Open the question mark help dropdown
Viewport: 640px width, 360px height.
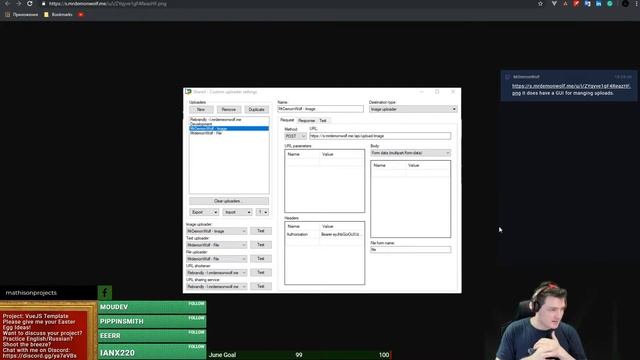[262, 212]
